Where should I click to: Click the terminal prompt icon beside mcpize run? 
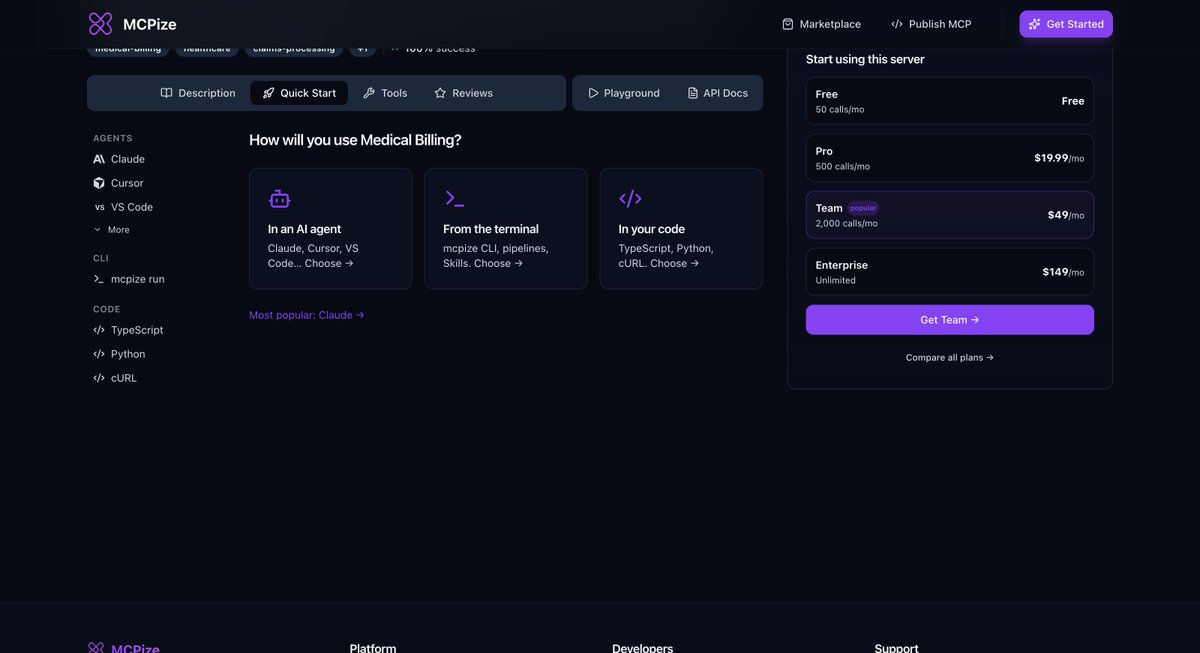point(99,279)
